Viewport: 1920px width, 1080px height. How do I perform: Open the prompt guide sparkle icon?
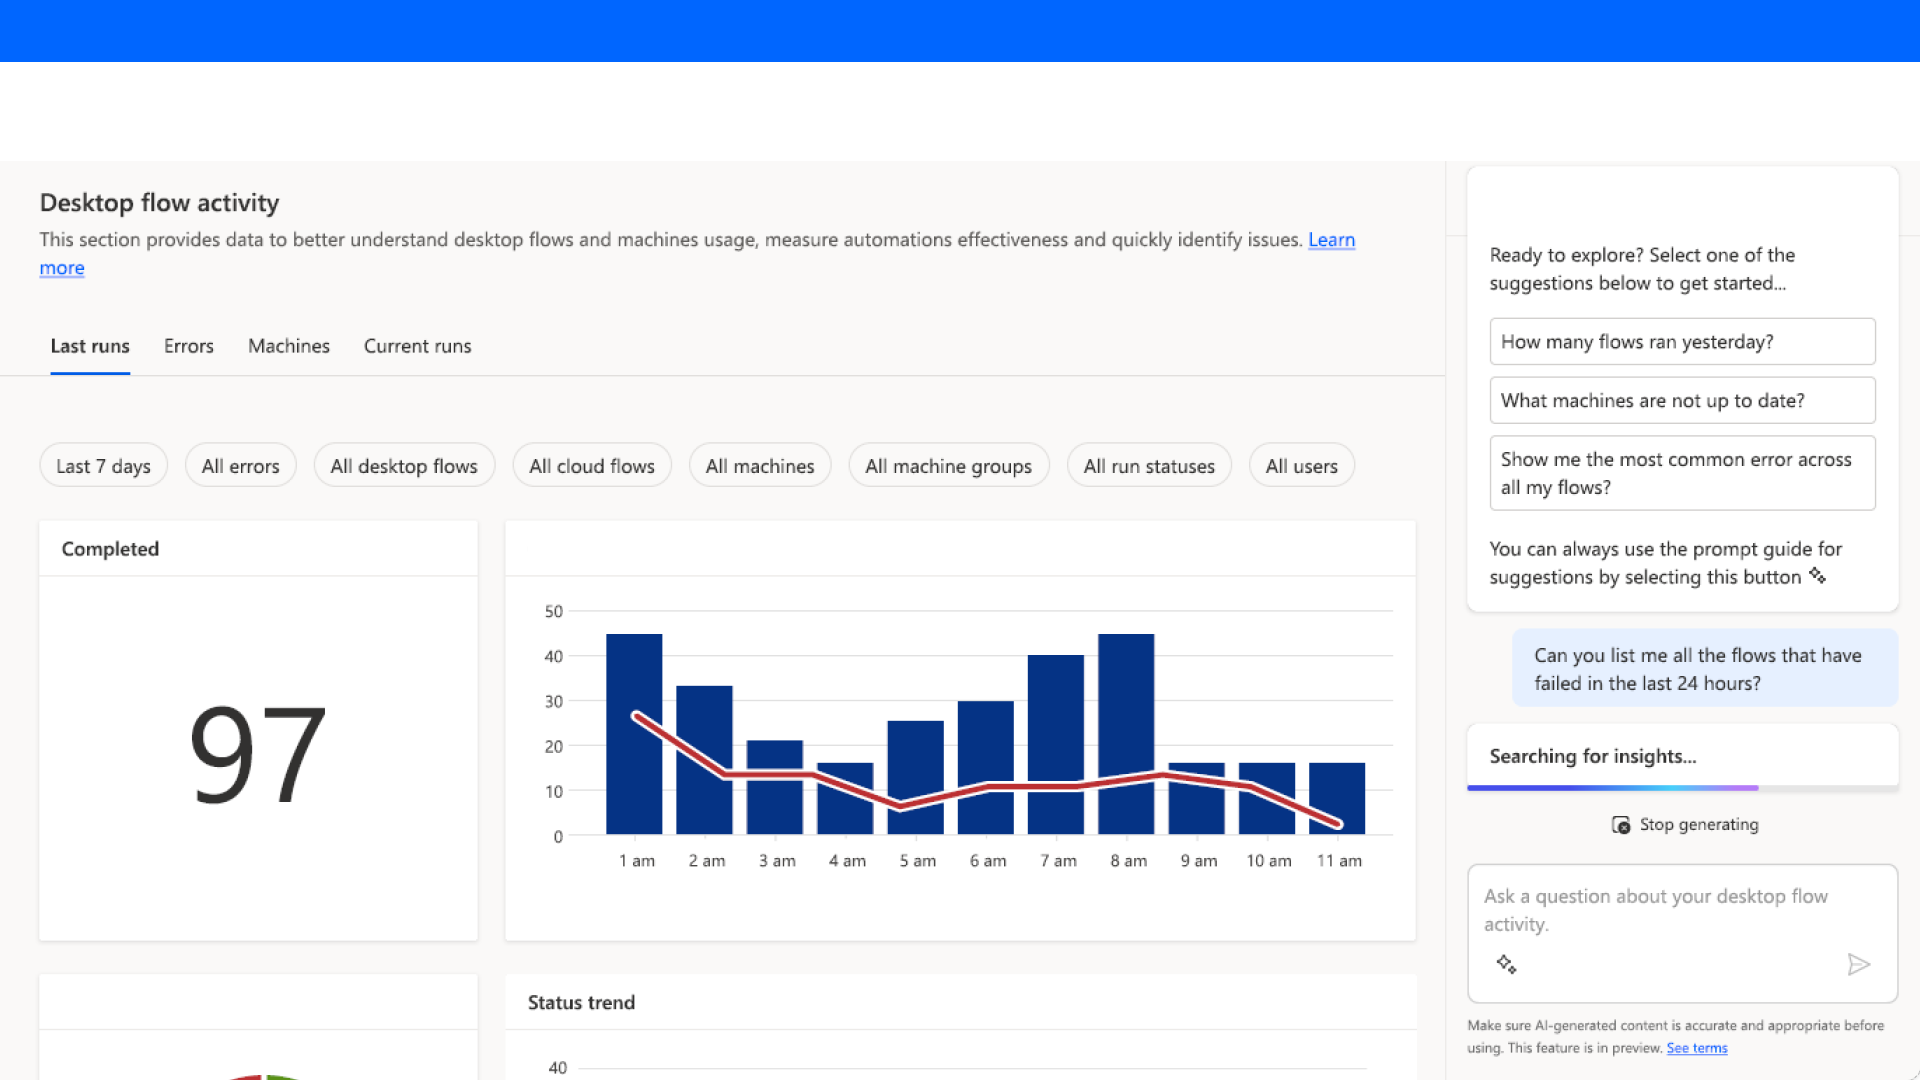pos(1506,964)
